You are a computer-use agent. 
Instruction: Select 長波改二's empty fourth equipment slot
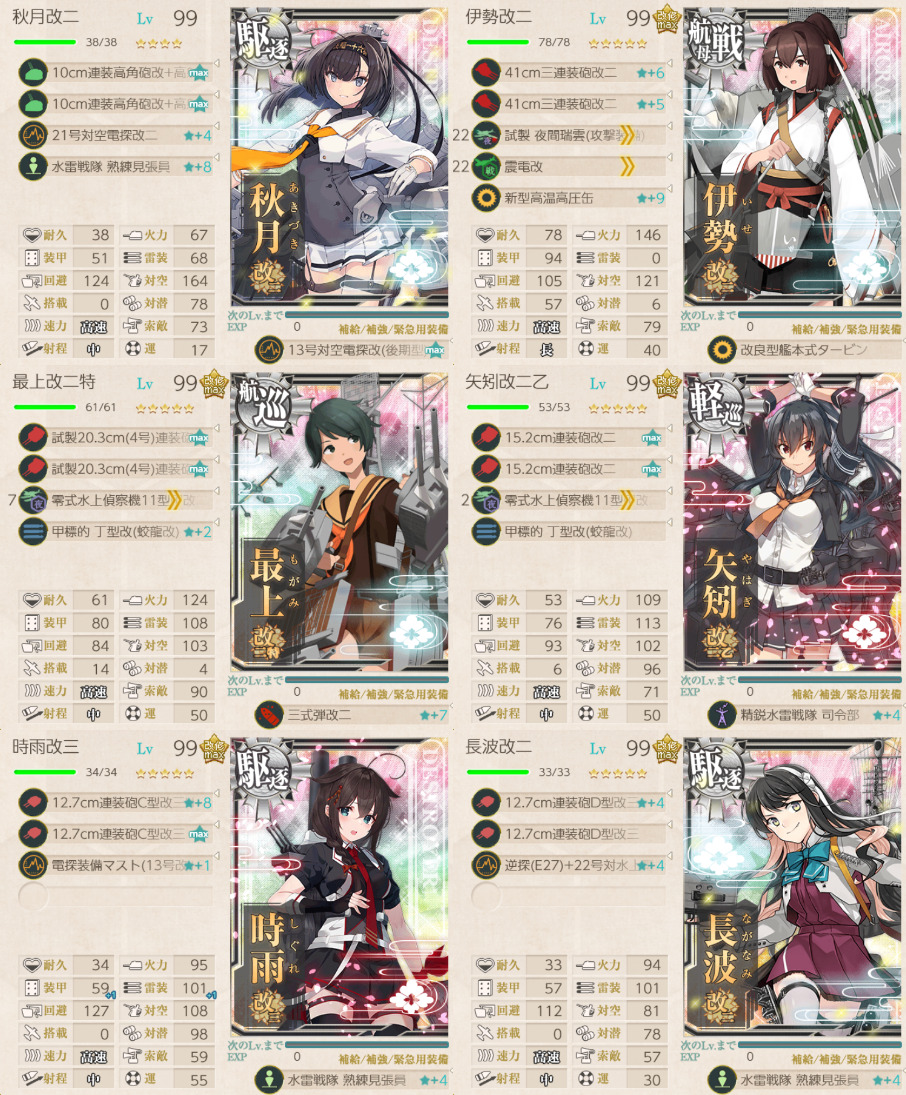click(569, 897)
